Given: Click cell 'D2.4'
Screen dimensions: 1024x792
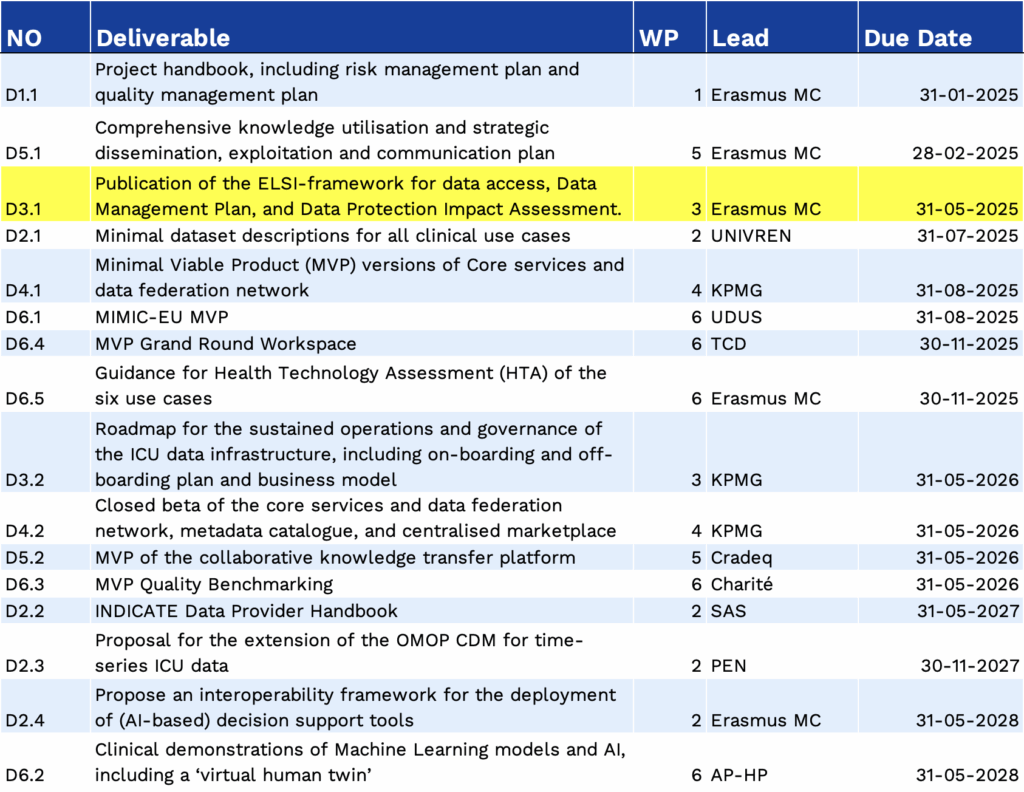Looking at the screenshot, I should pyautogui.click(x=45, y=706).
